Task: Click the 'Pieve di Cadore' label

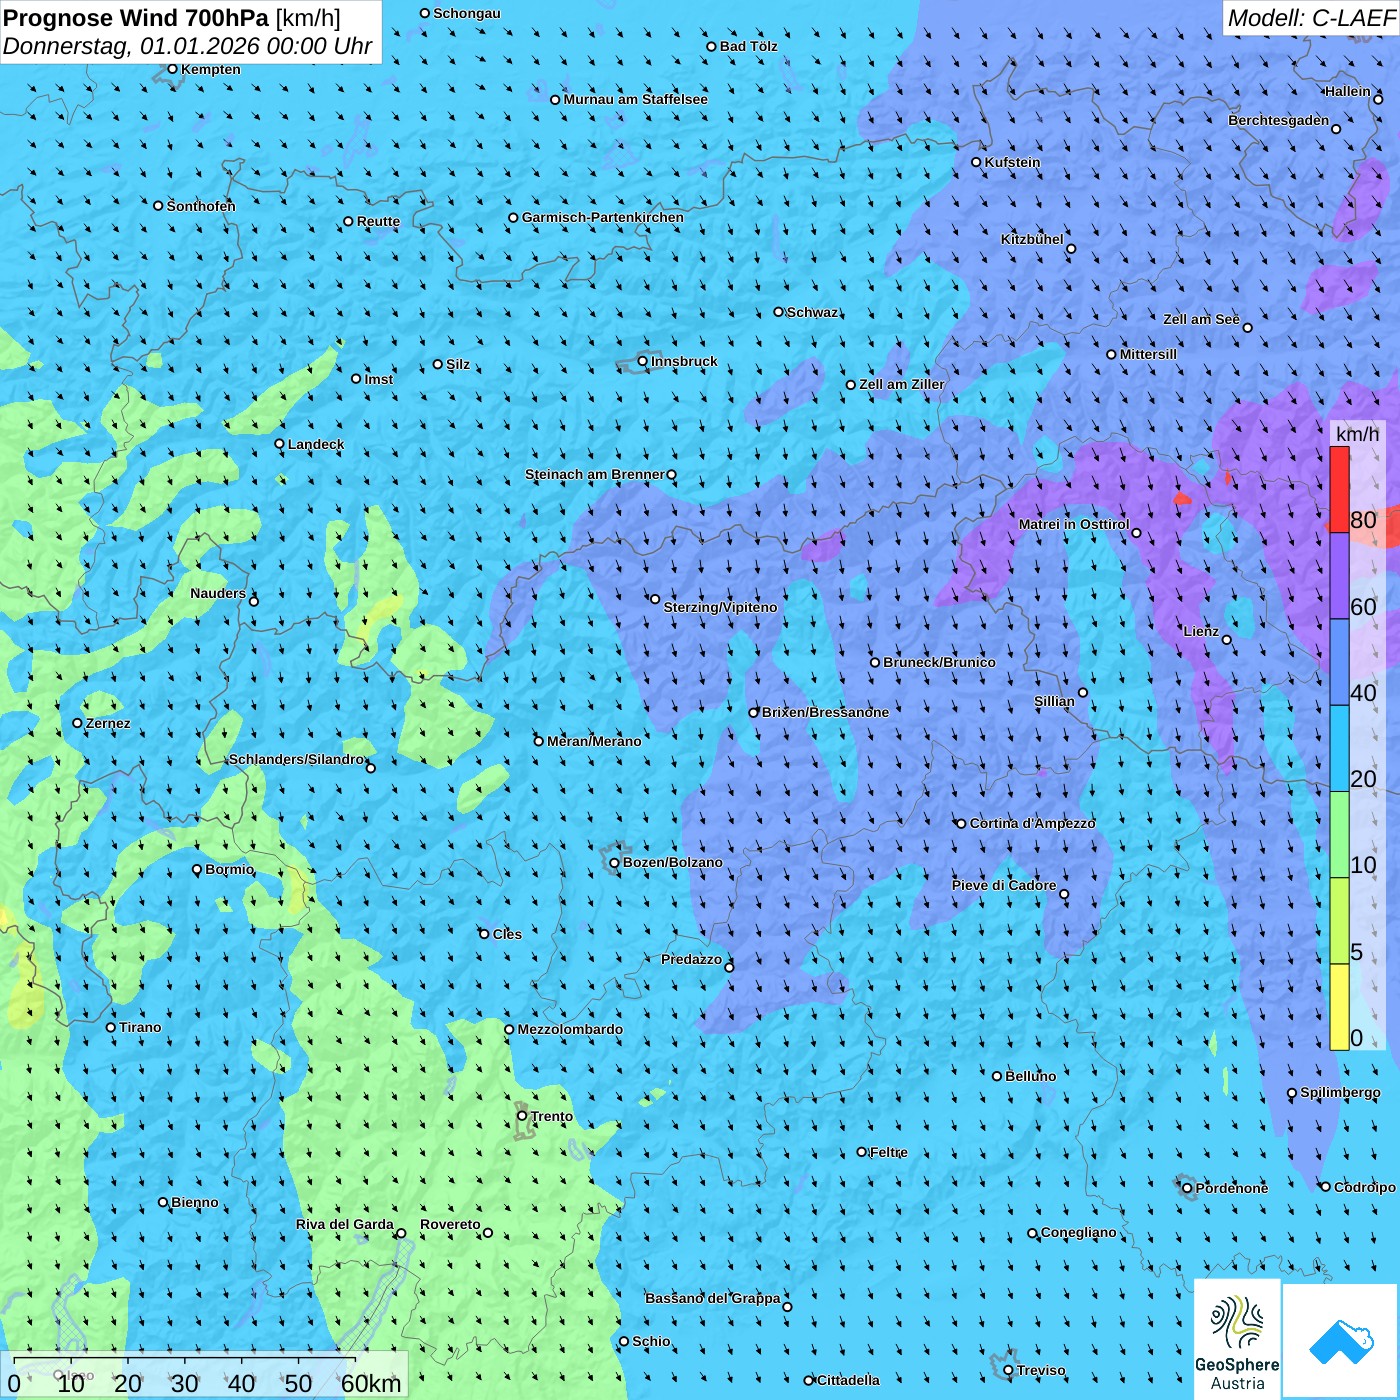Action: coord(1004,885)
